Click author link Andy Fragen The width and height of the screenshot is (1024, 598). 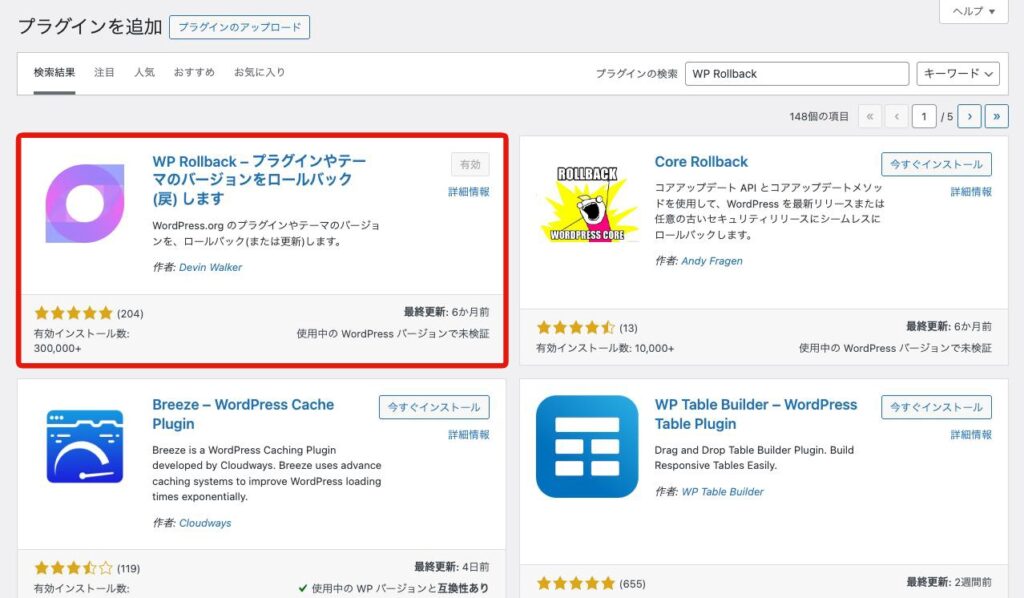click(x=712, y=261)
